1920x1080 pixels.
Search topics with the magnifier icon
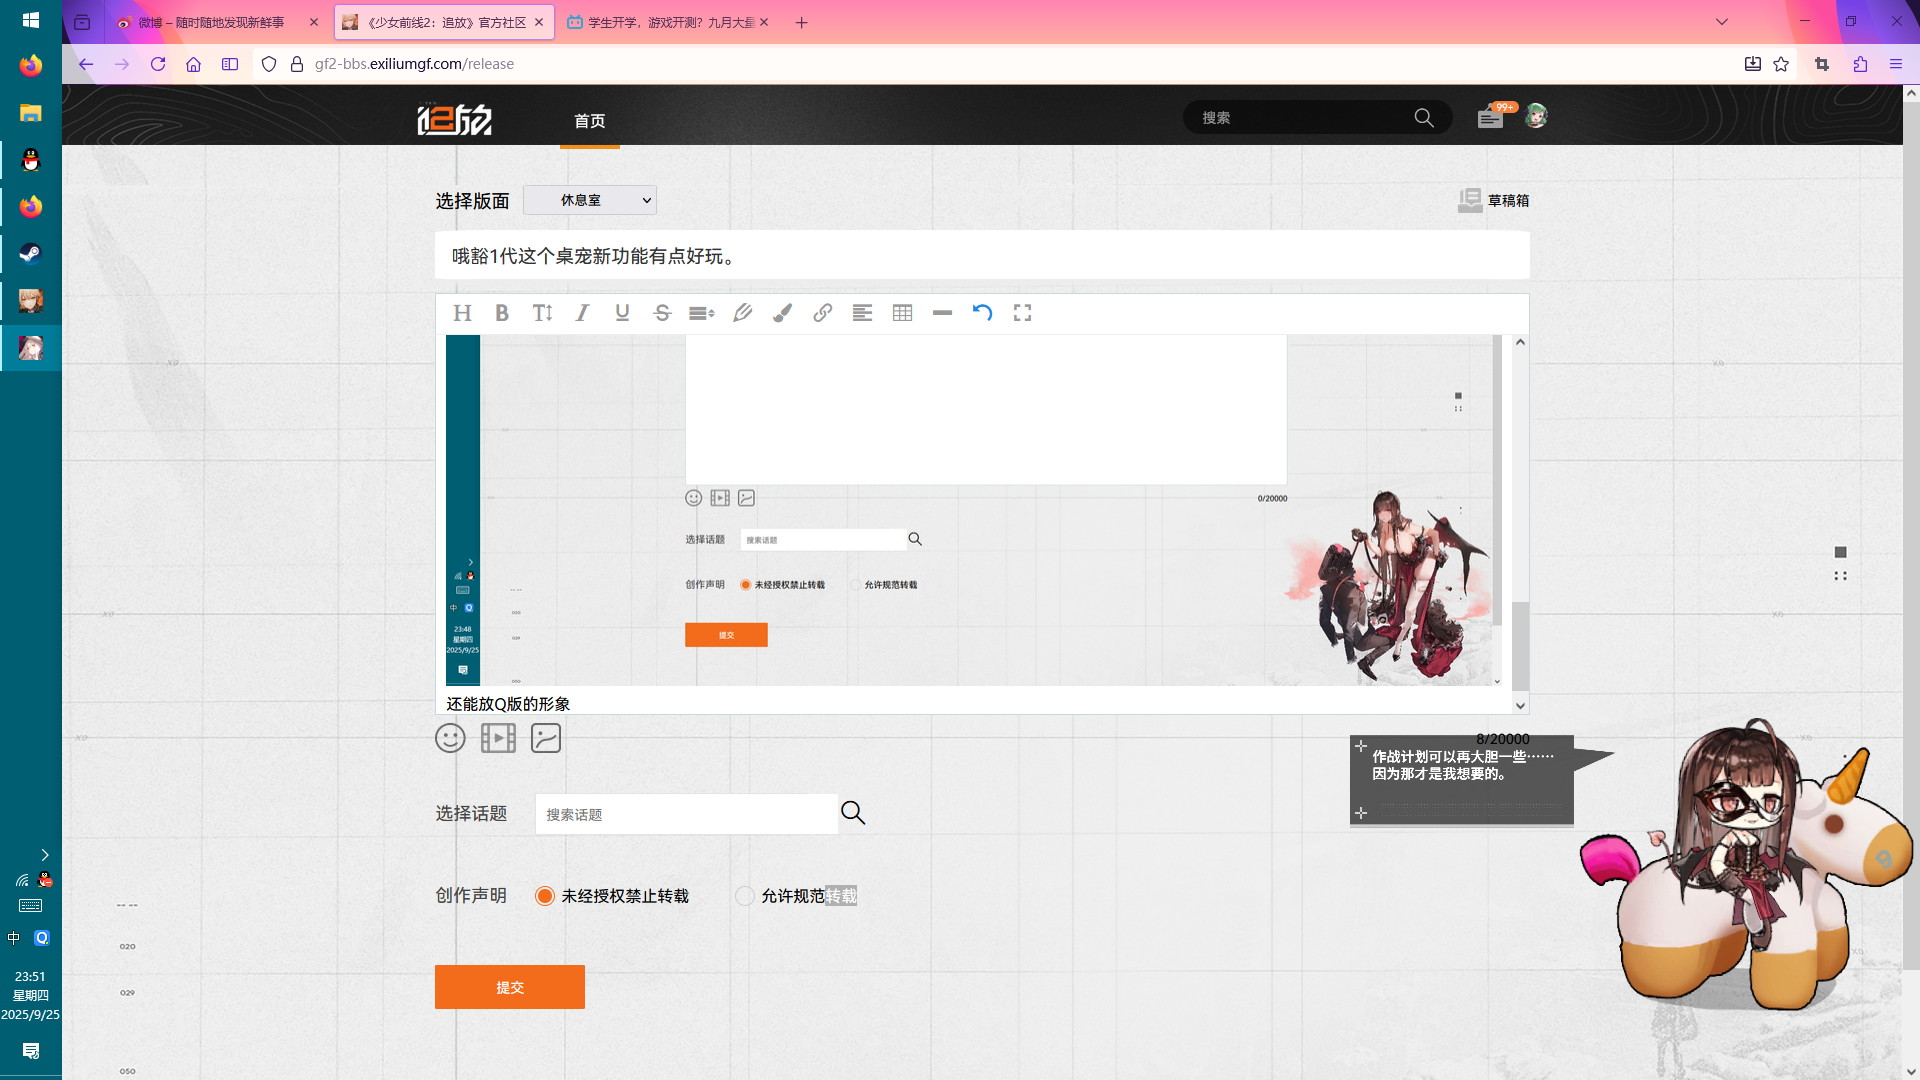click(x=853, y=813)
